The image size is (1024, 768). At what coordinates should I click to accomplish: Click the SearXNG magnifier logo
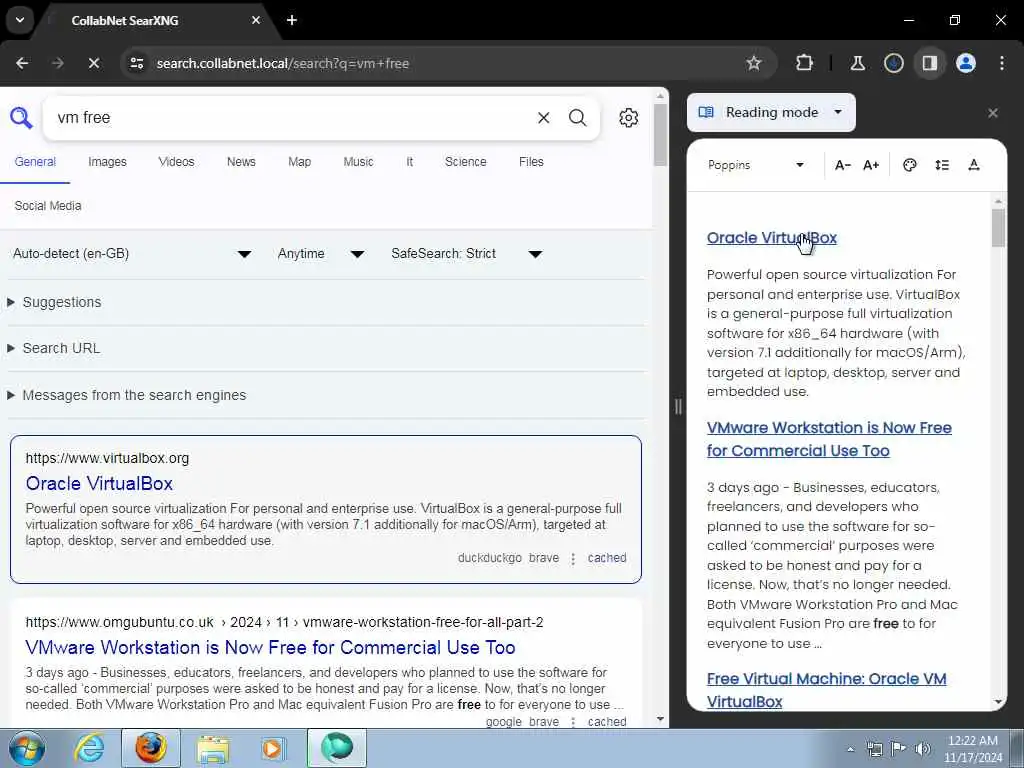click(x=21, y=118)
